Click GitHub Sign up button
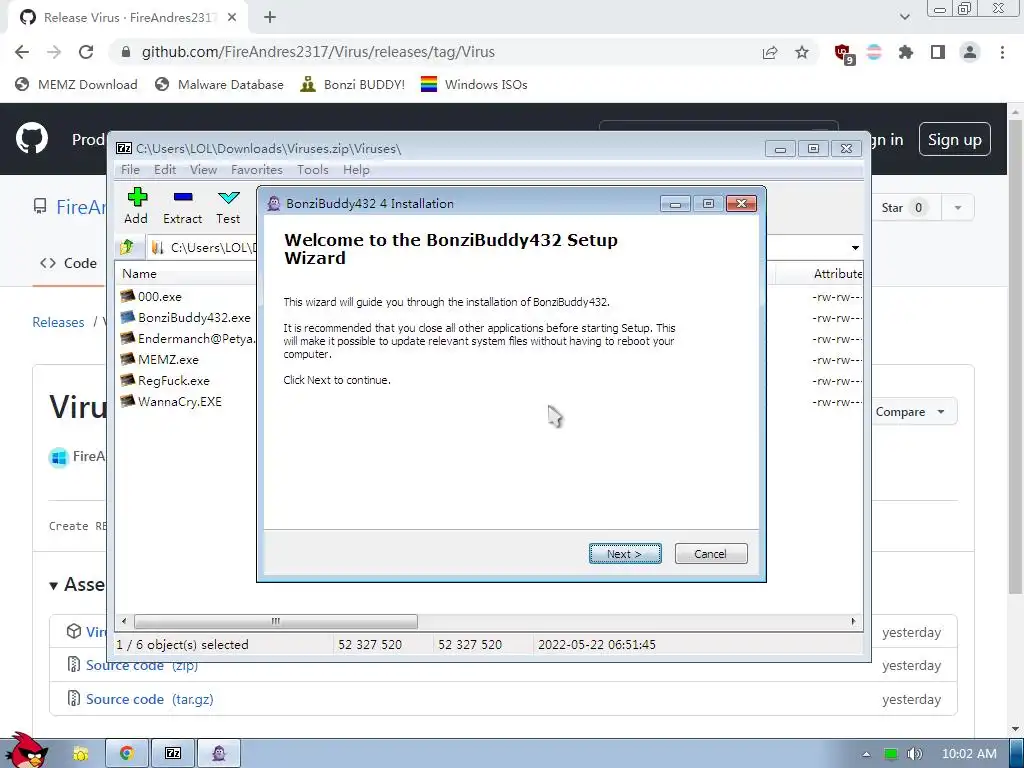This screenshot has height=768, width=1024. (x=954, y=139)
